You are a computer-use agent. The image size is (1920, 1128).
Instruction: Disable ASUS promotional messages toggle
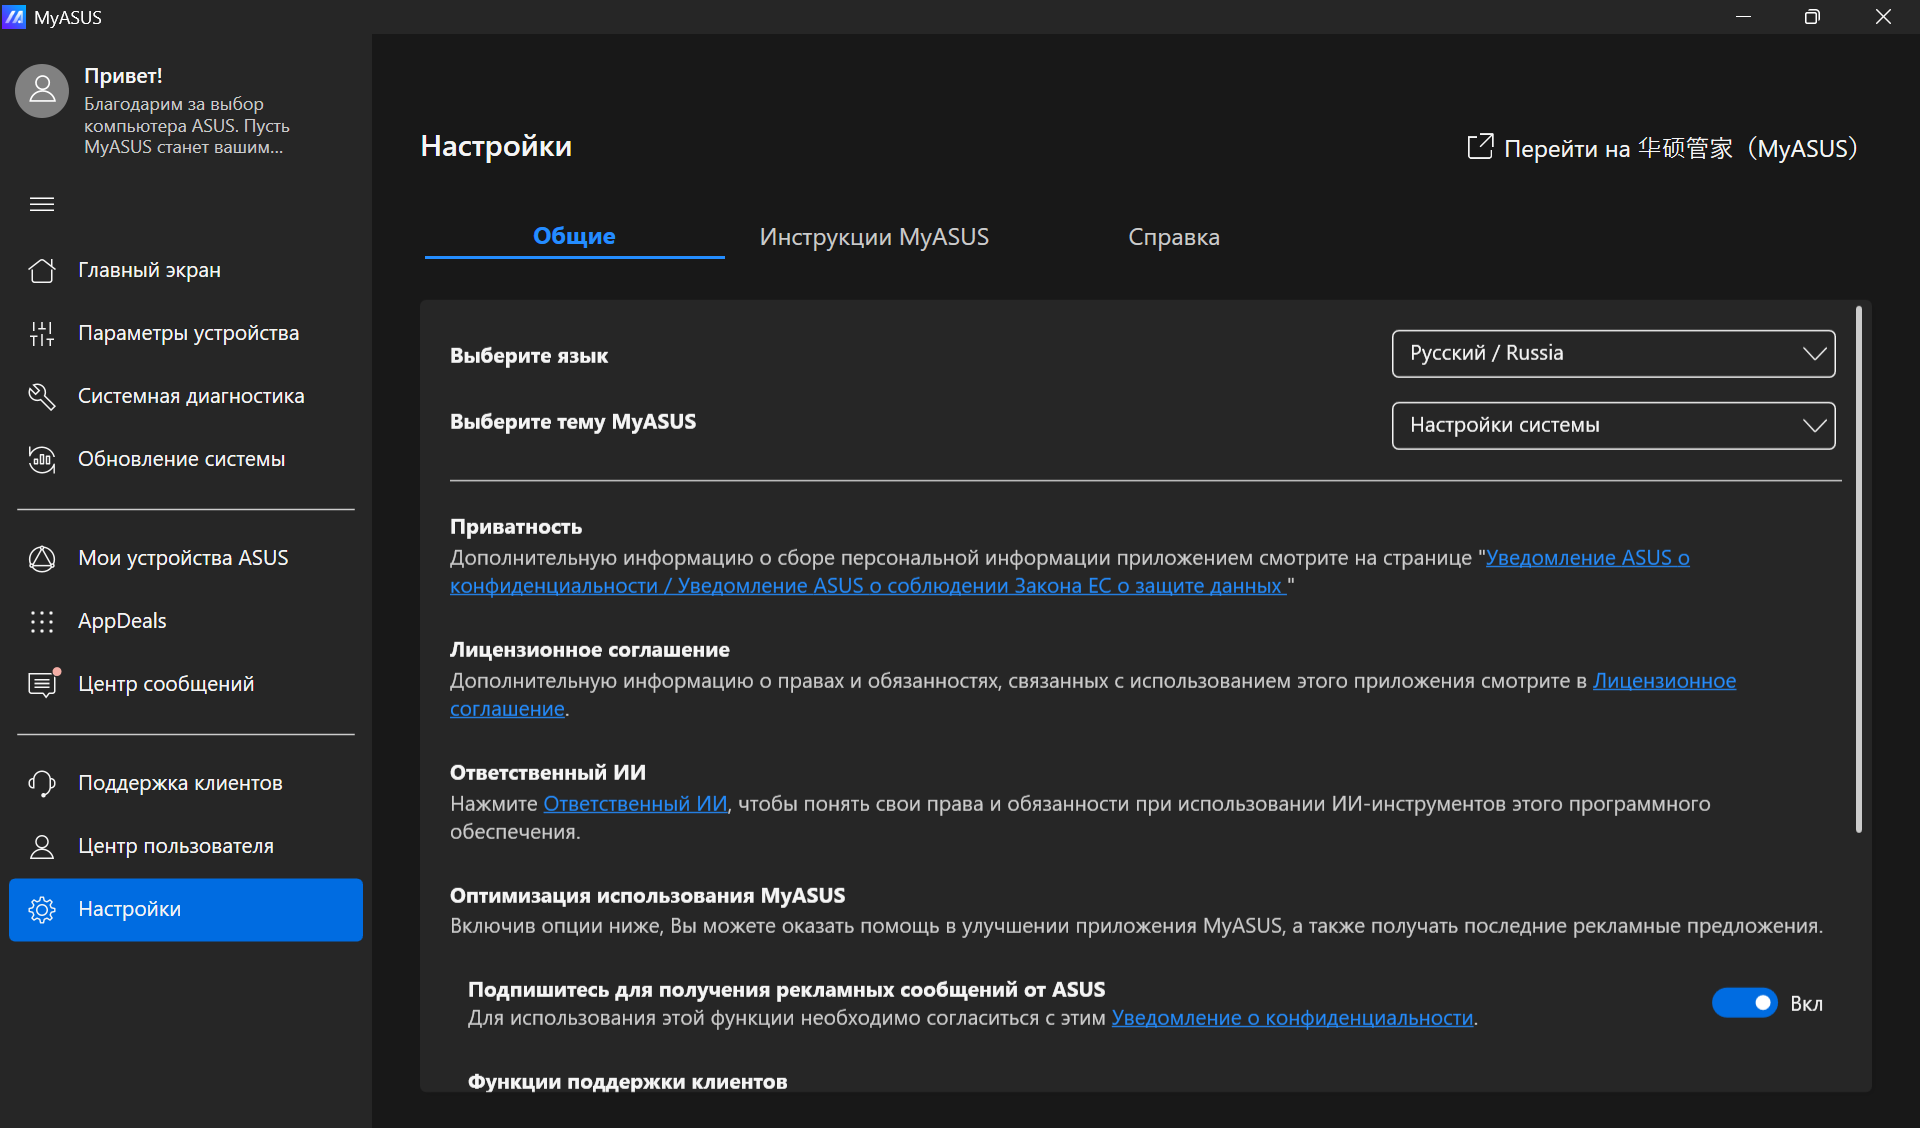(x=1744, y=1003)
